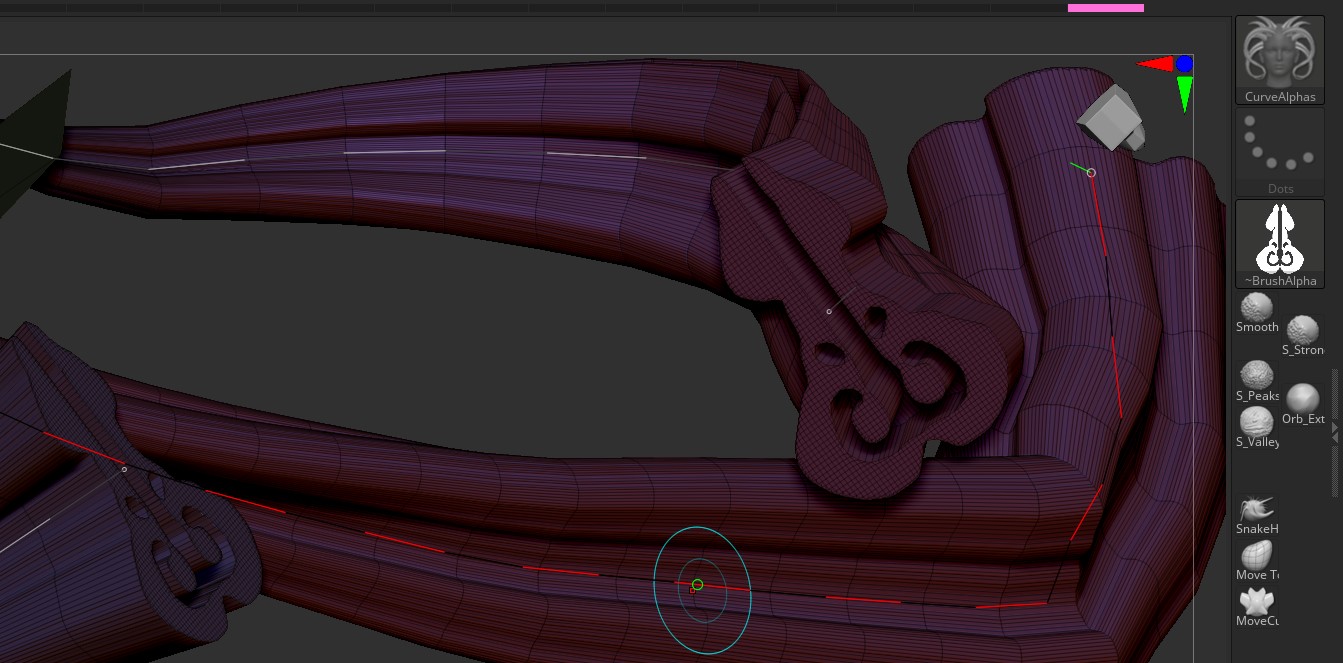Image resolution: width=1343 pixels, height=663 pixels.
Task: Click the grey camera view cube gizmo
Action: tap(1109, 118)
